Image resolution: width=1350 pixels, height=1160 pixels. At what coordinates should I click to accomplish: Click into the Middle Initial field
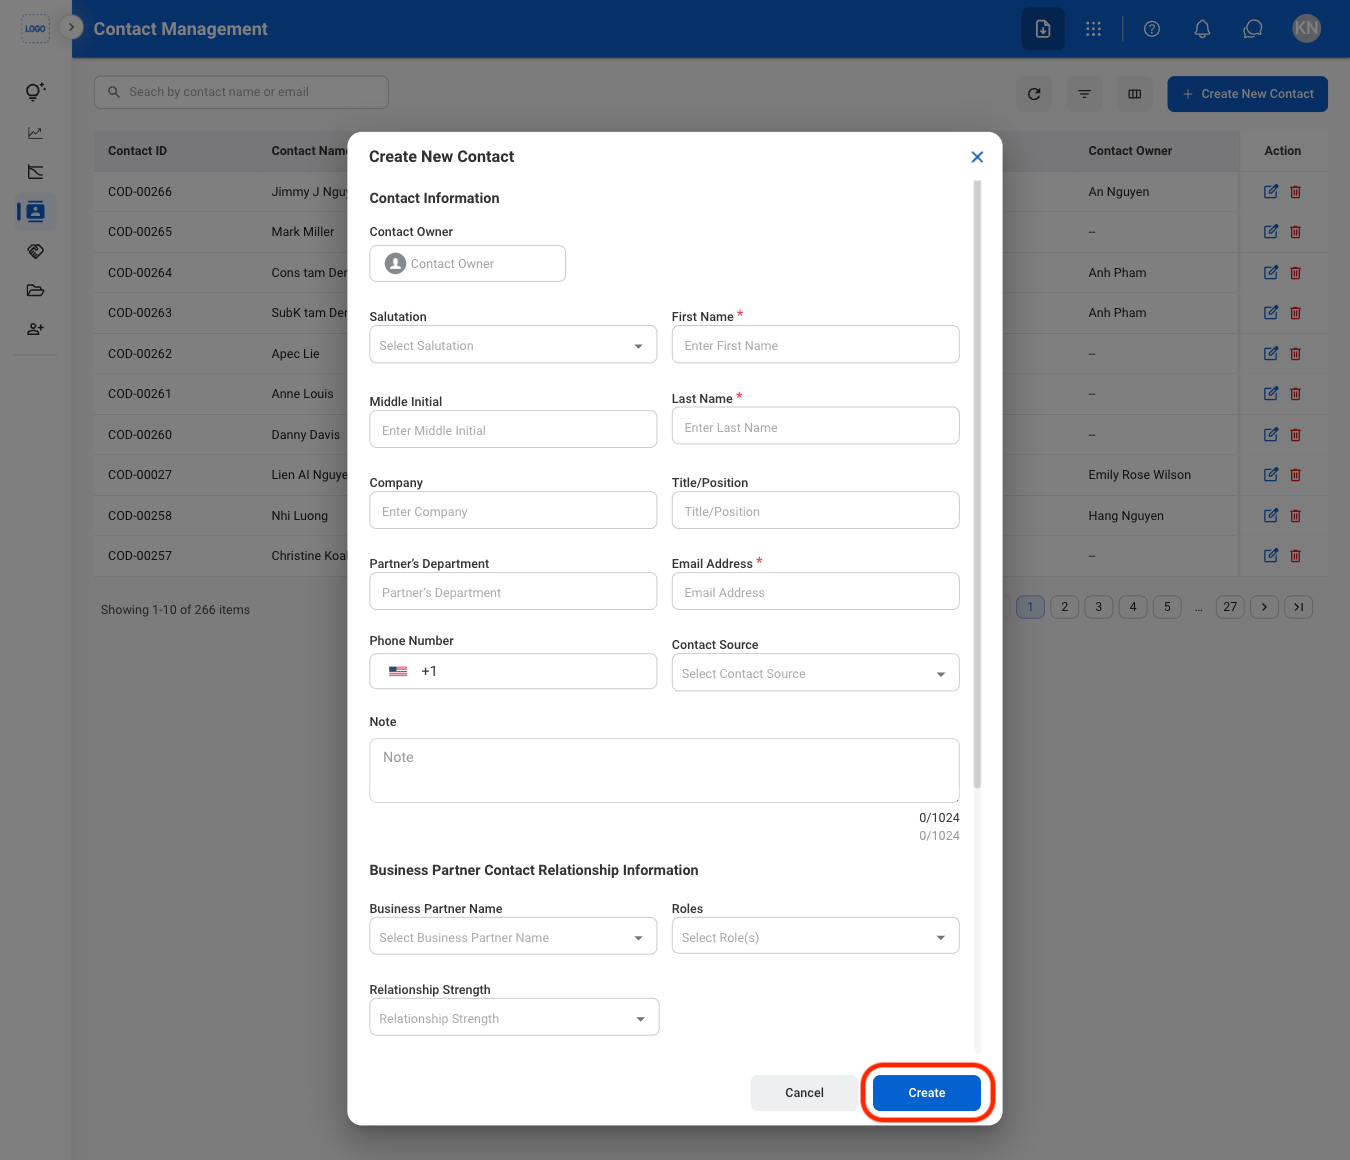[513, 430]
